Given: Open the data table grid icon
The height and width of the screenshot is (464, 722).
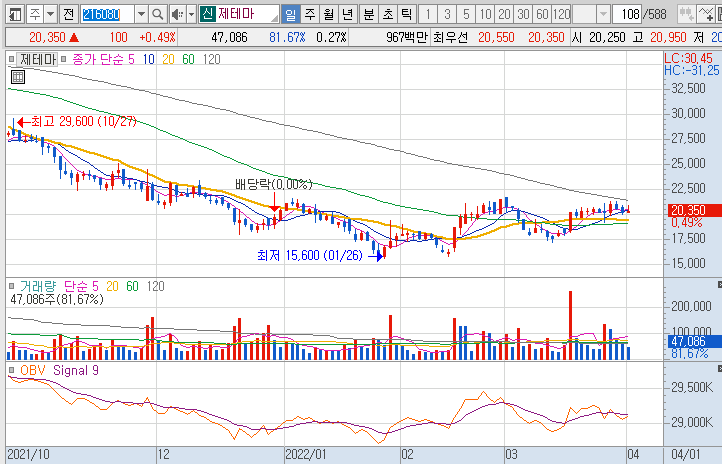Looking at the screenshot, I should [17, 77].
